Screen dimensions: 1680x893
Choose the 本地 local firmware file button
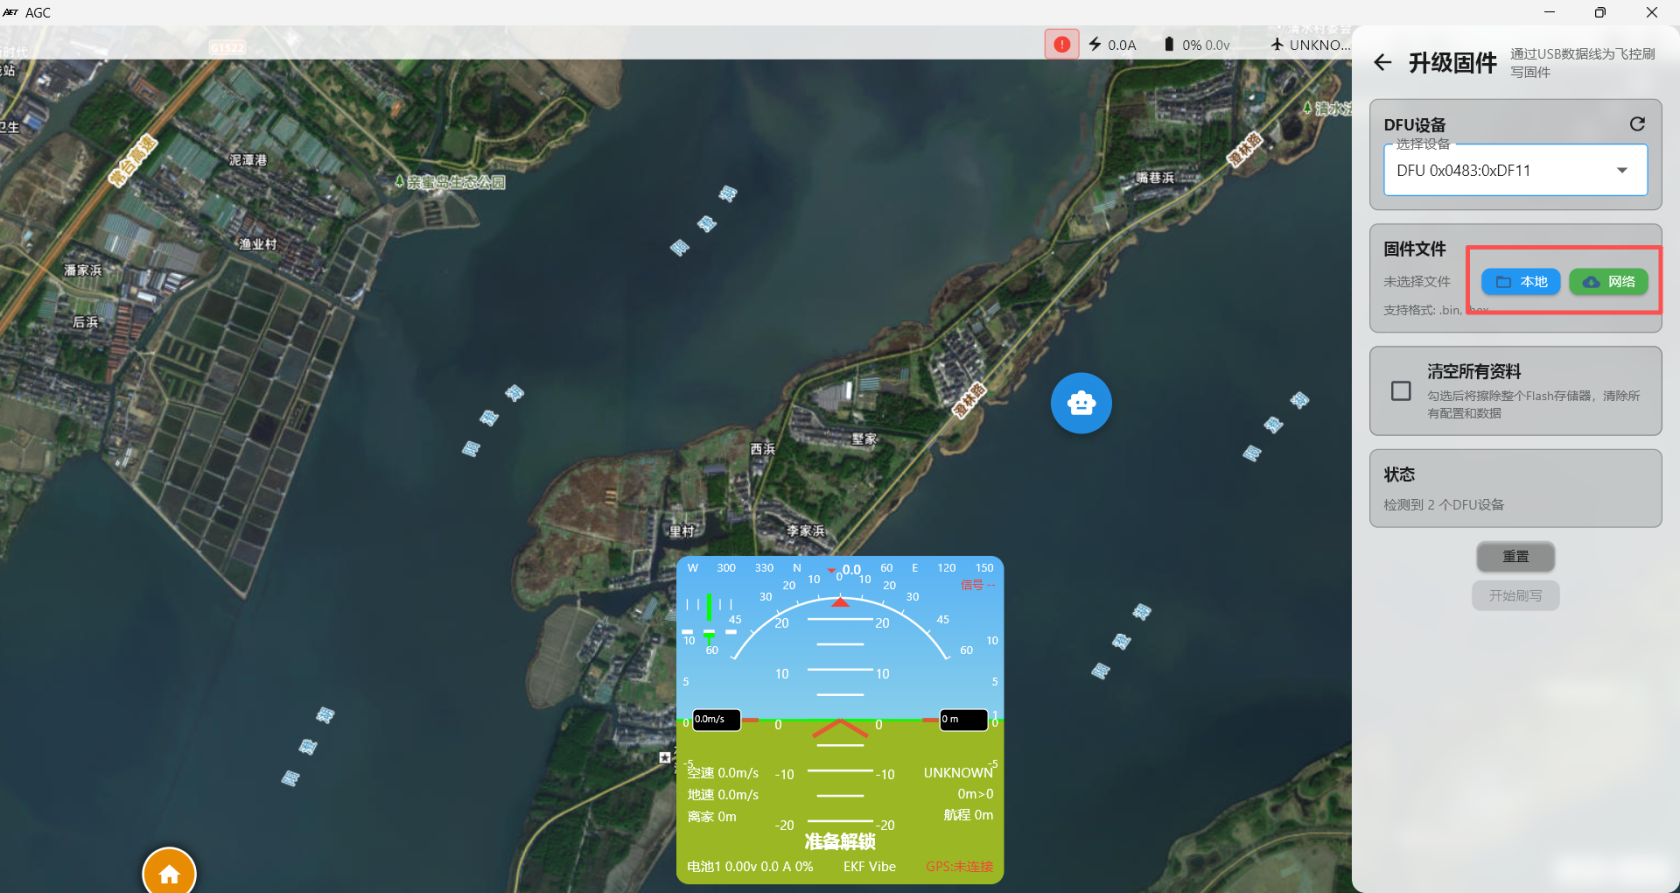[x=1520, y=282]
